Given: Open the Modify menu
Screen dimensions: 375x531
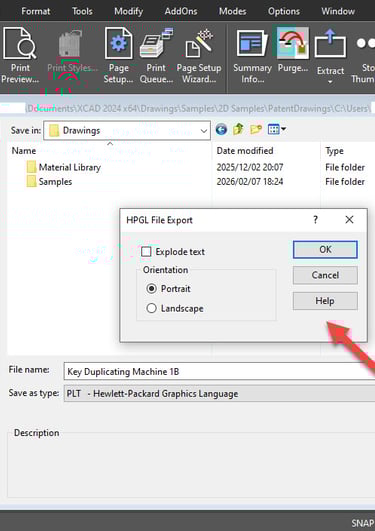Looking at the screenshot, I should click(x=128, y=11).
